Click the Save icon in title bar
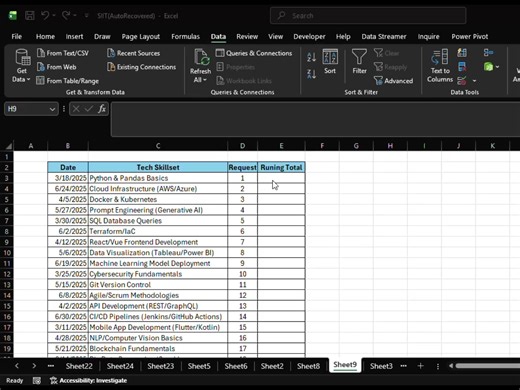This screenshot has width=520, height=390. point(30,15)
